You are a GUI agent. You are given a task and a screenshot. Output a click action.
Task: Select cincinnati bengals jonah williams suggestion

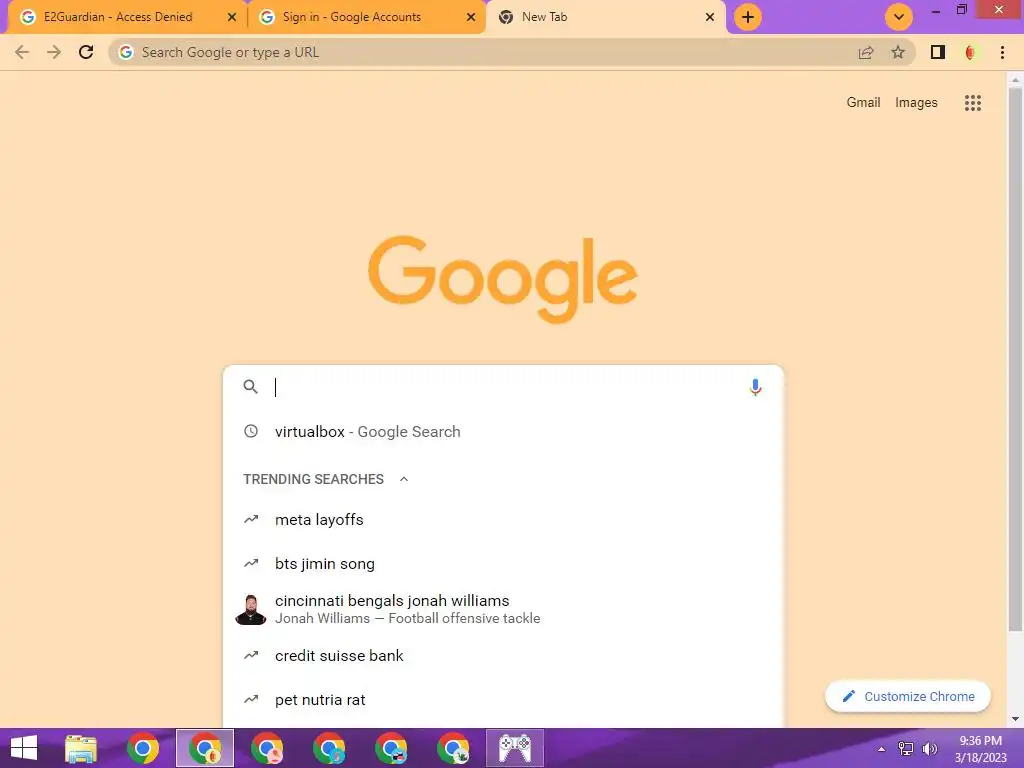[503, 609]
